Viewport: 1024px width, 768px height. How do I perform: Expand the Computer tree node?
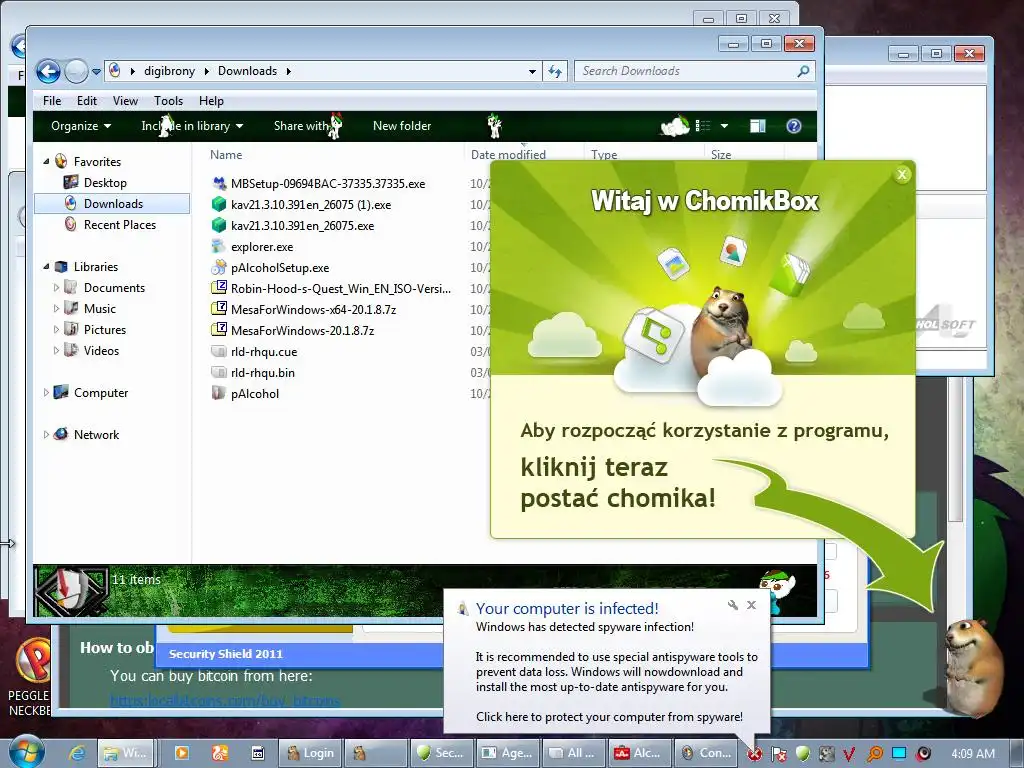click(x=46, y=392)
